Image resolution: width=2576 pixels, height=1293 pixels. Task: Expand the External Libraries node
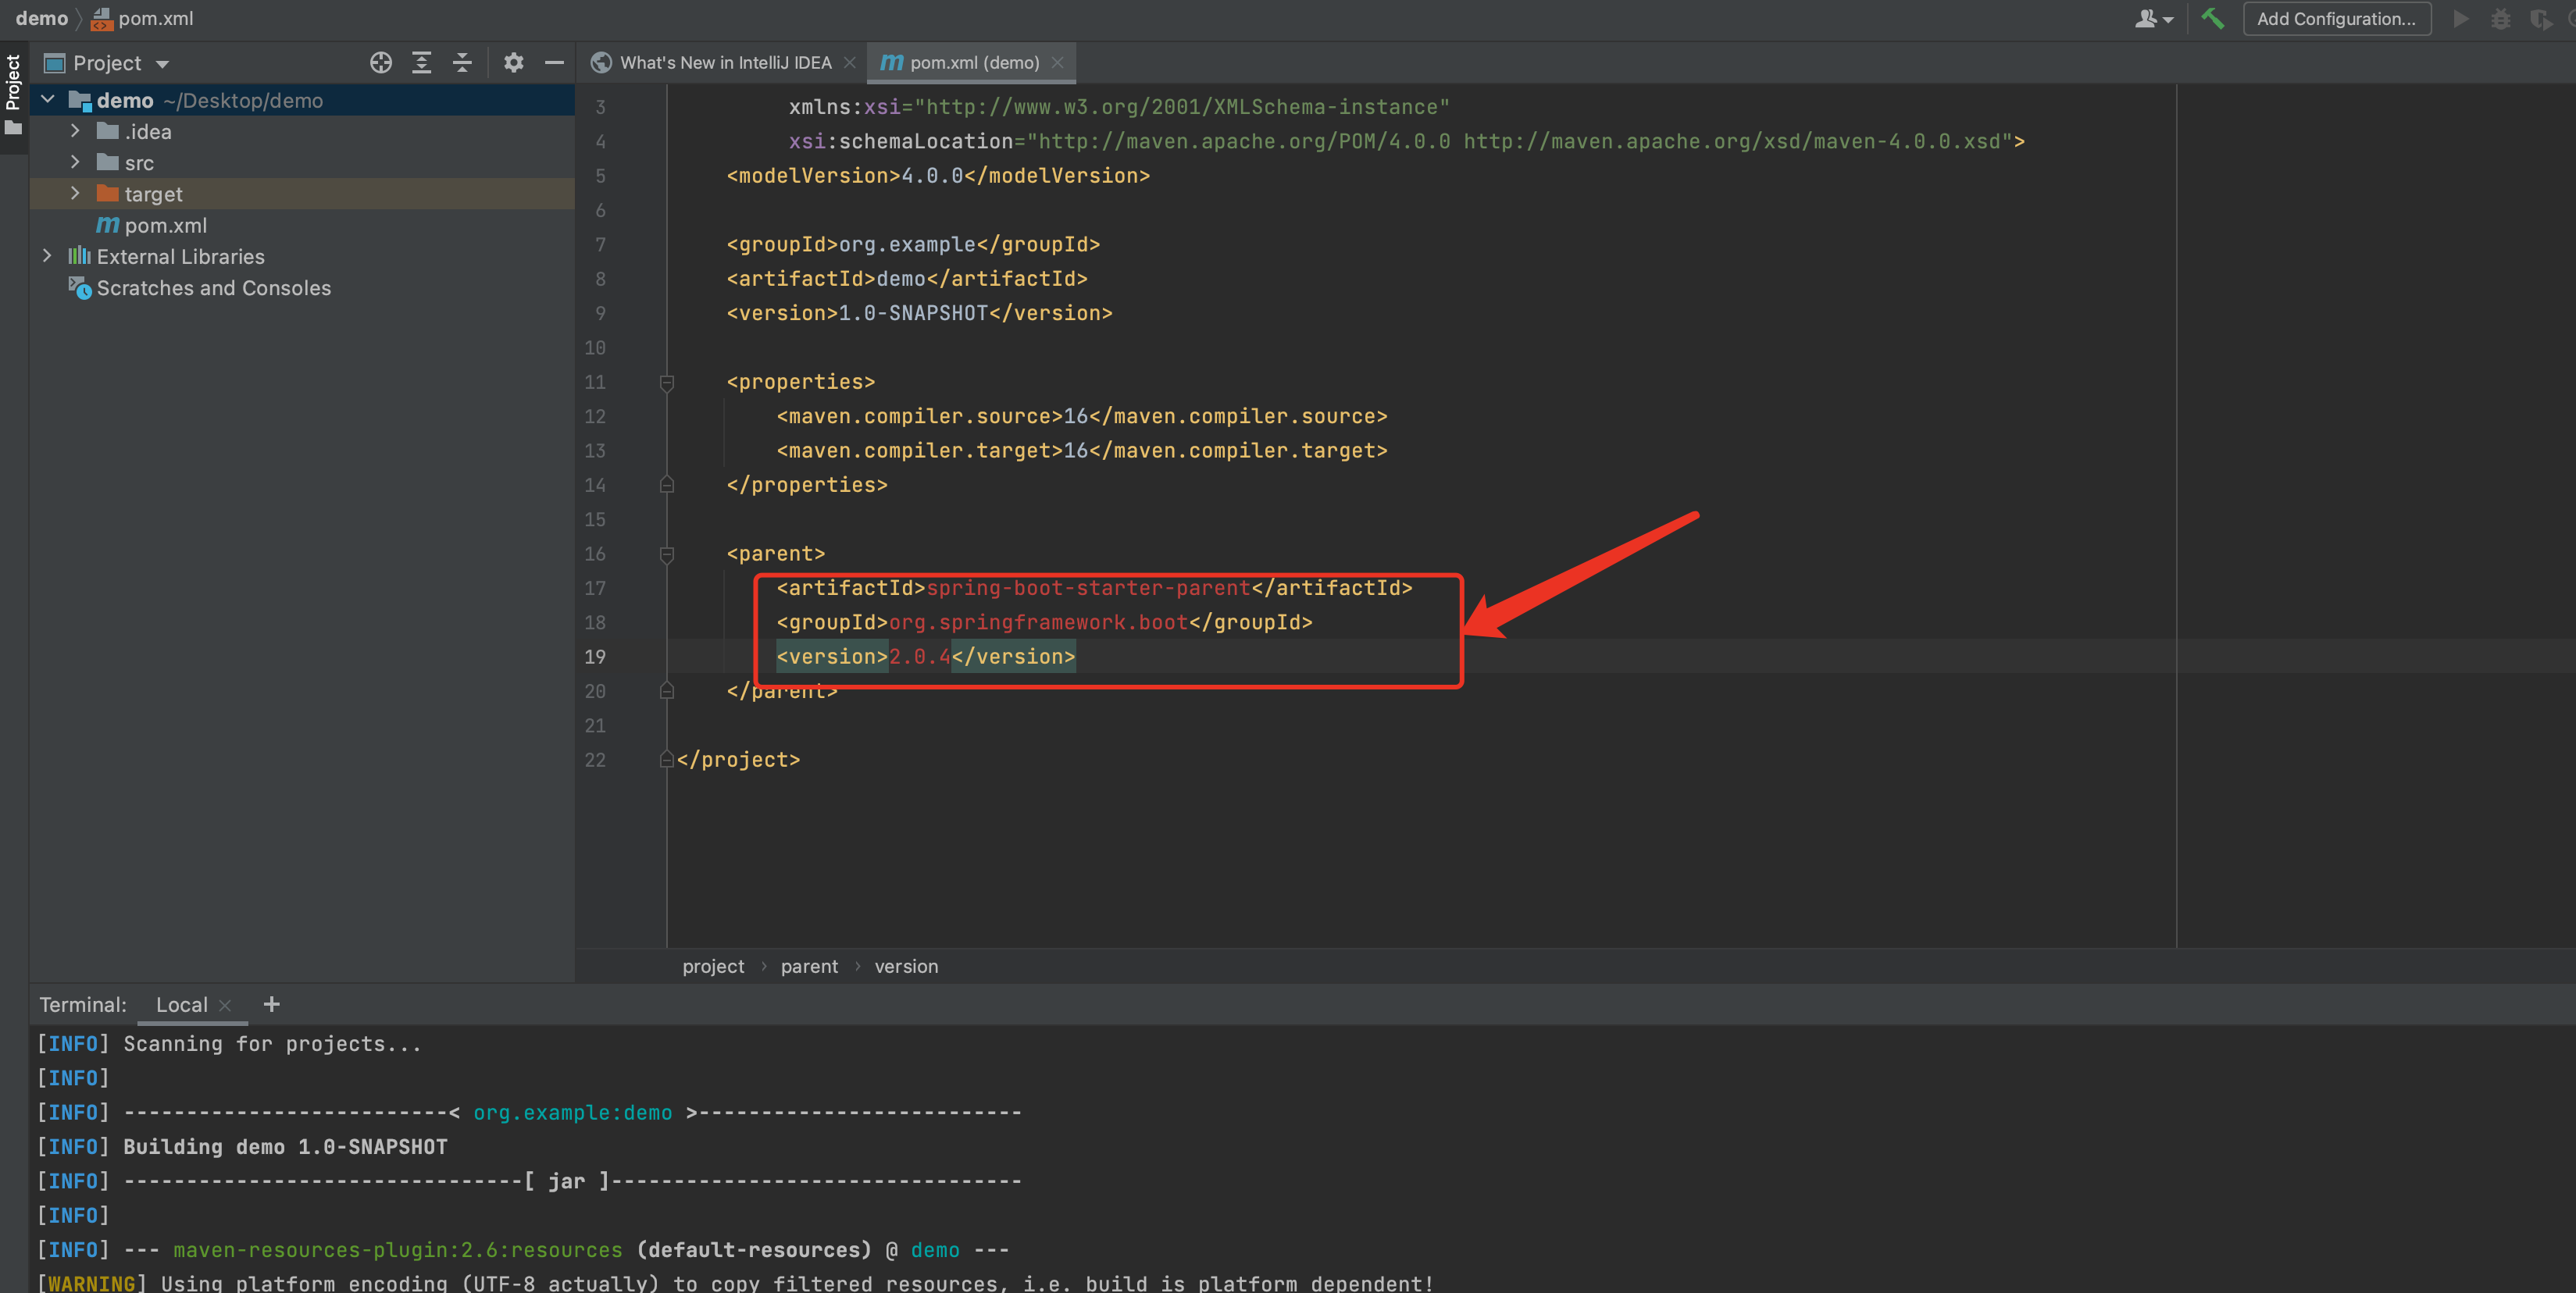(47, 256)
